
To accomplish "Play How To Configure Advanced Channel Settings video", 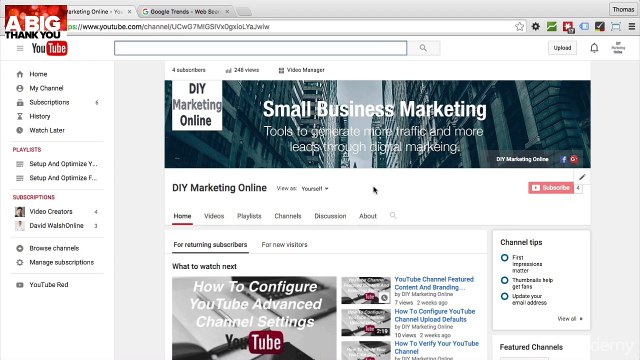I will tap(254, 318).
